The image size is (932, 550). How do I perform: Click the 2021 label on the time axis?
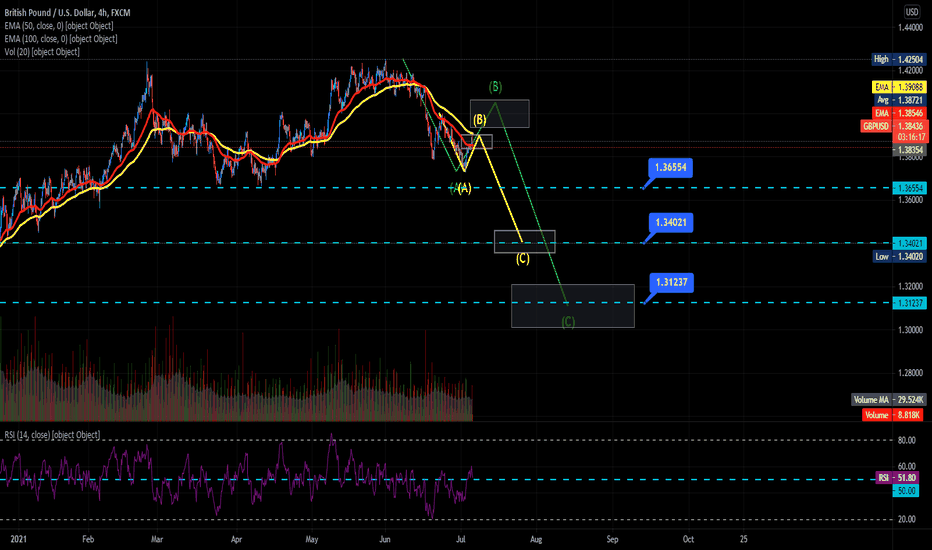click(18, 539)
